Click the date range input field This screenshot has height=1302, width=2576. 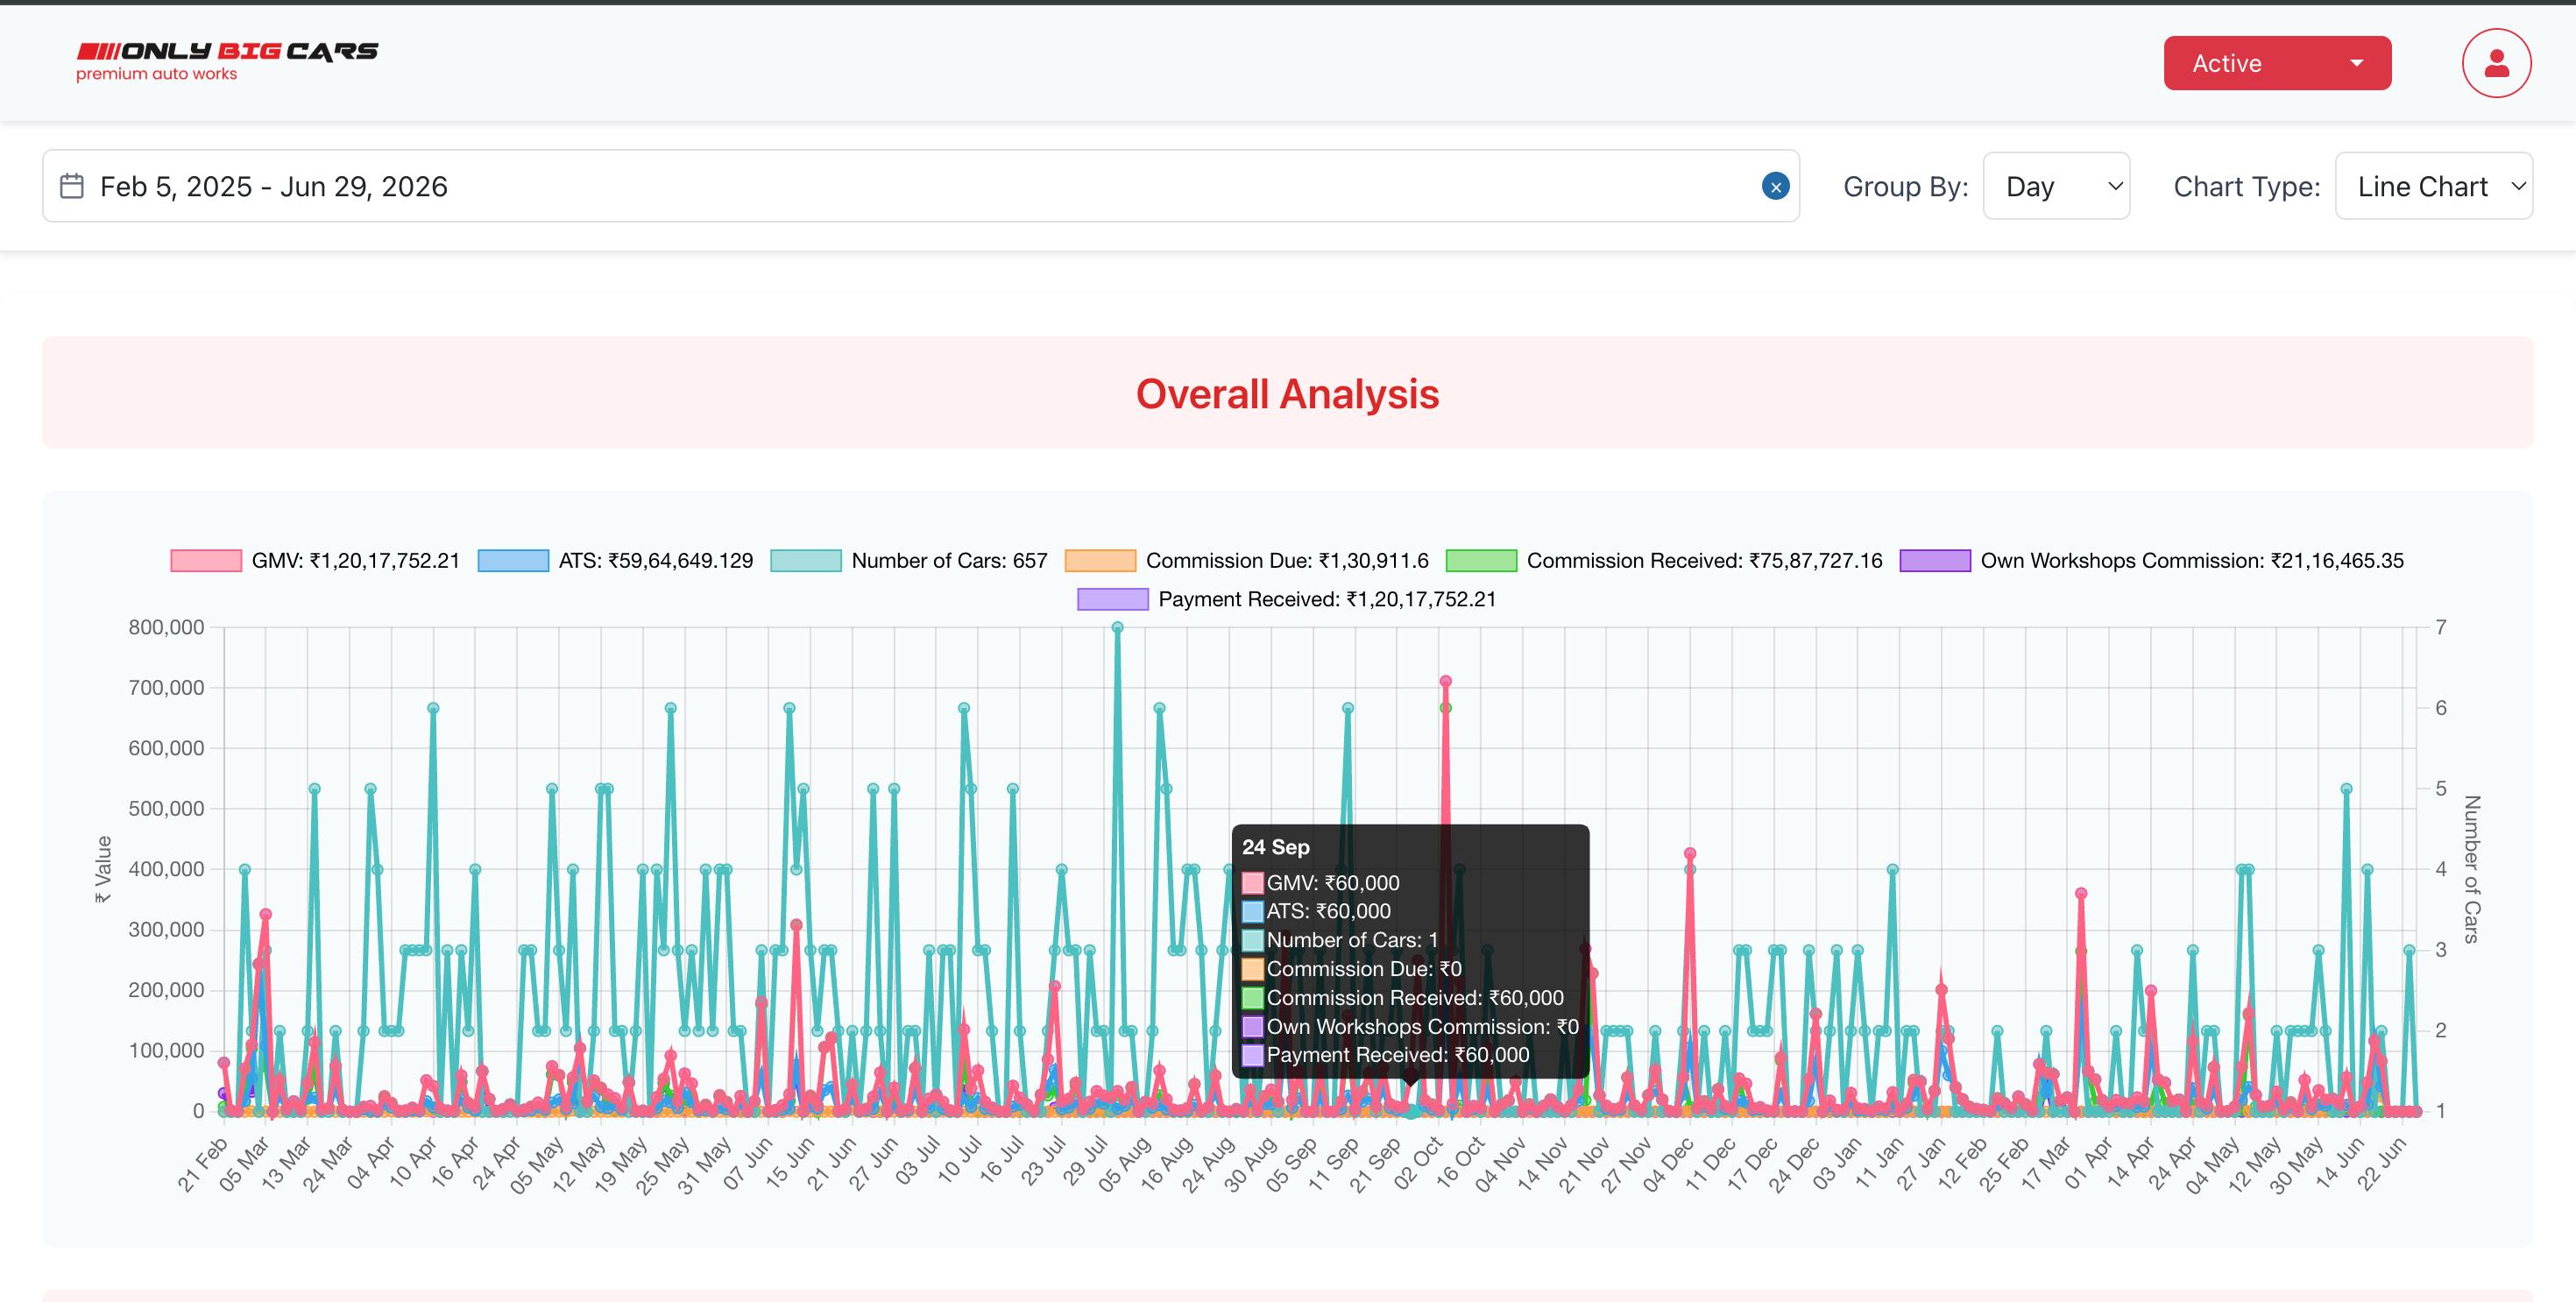click(x=920, y=186)
